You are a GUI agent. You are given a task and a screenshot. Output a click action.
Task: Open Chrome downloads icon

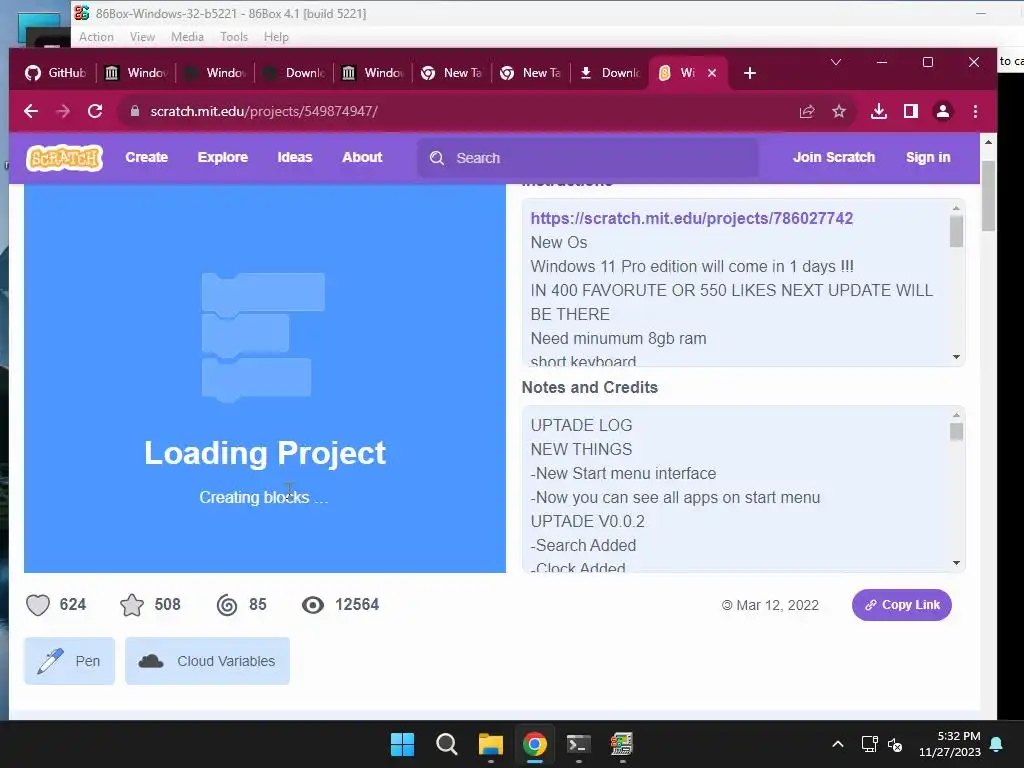tap(879, 112)
